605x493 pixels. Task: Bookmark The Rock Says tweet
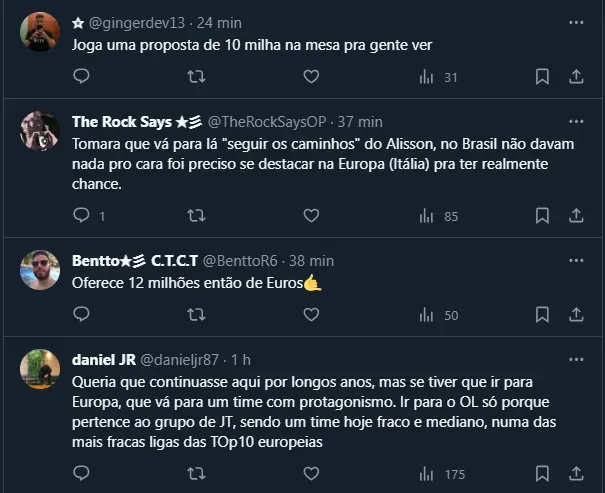[x=542, y=215]
